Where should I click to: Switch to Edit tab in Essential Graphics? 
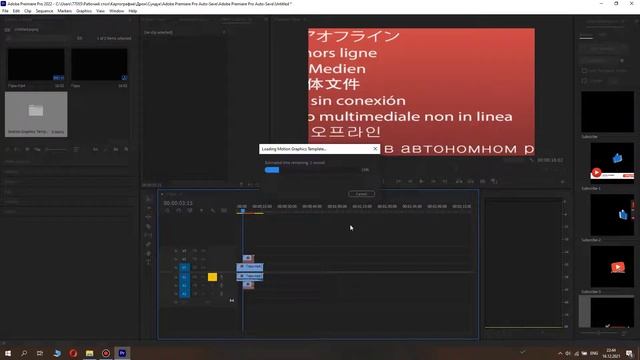pyautogui.click(x=603, y=35)
